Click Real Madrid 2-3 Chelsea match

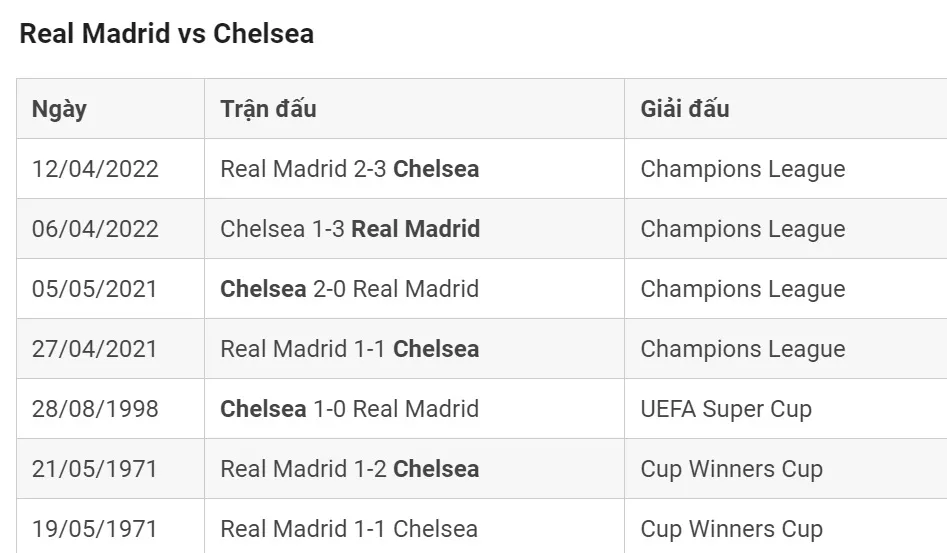tap(349, 169)
